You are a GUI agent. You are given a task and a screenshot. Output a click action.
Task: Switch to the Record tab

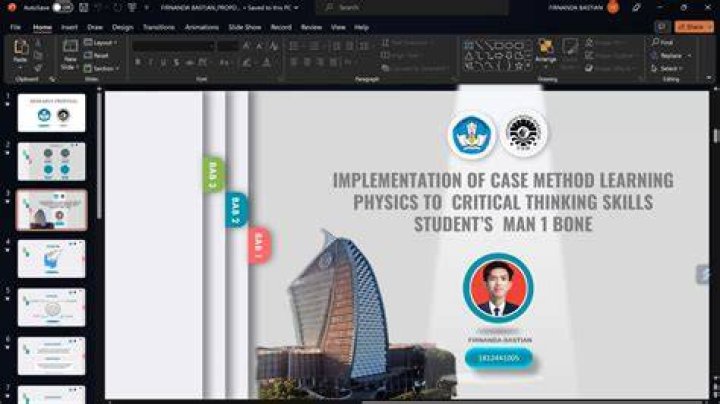click(281, 28)
